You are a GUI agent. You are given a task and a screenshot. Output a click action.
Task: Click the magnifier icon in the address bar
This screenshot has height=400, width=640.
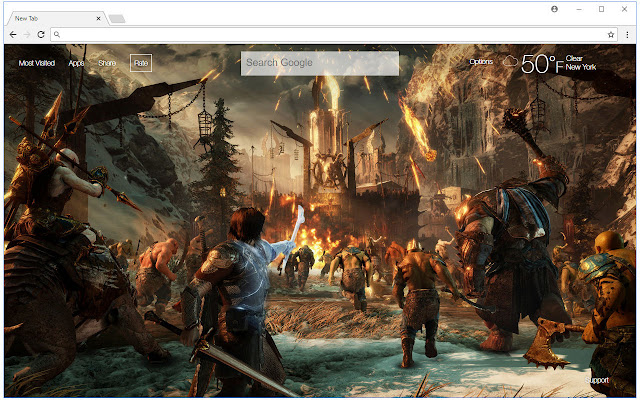coord(57,35)
